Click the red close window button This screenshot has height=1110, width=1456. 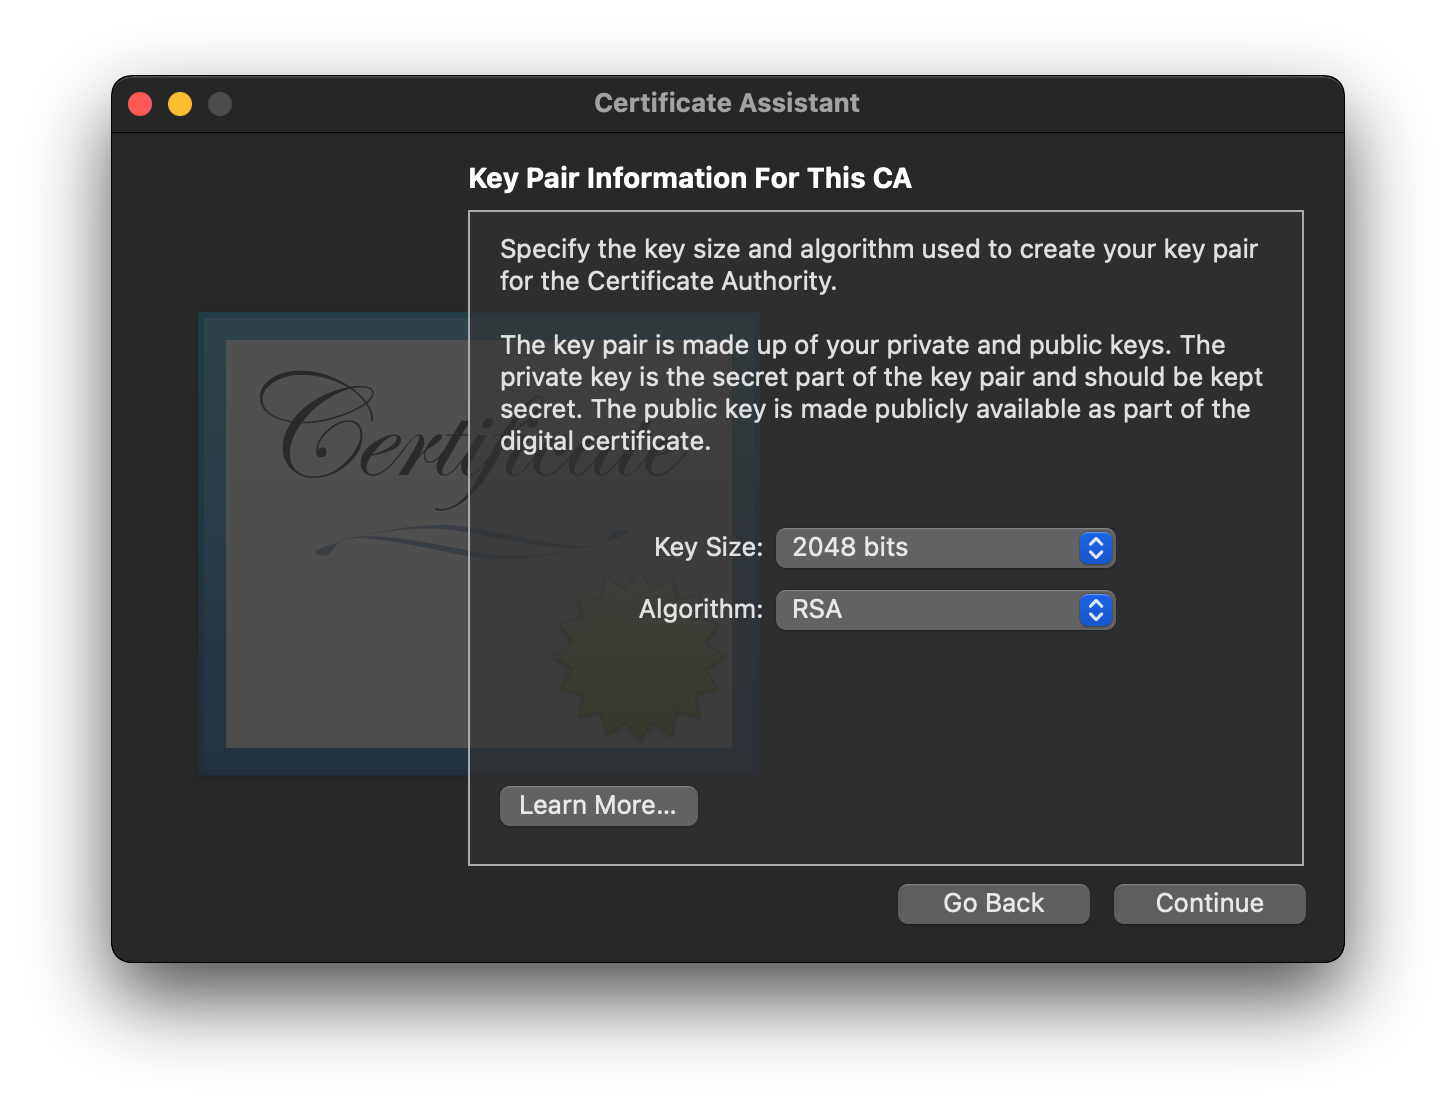[x=140, y=104]
